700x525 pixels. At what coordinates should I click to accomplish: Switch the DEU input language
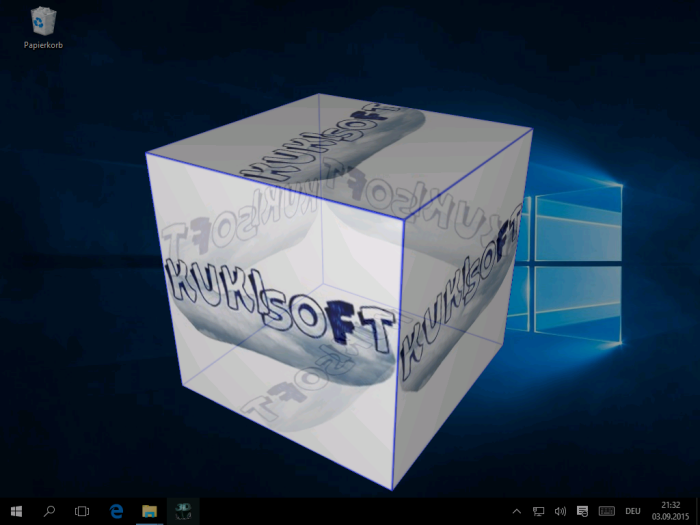[x=632, y=511]
